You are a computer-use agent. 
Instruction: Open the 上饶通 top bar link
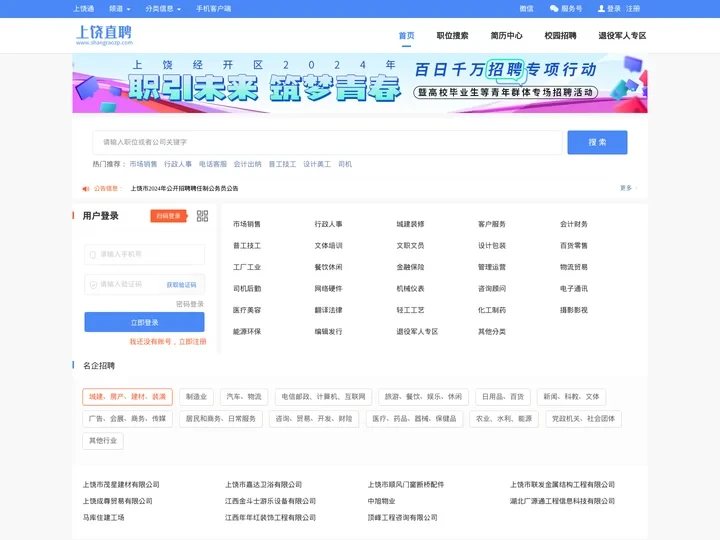pyautogui.click(x=84, y=8)
